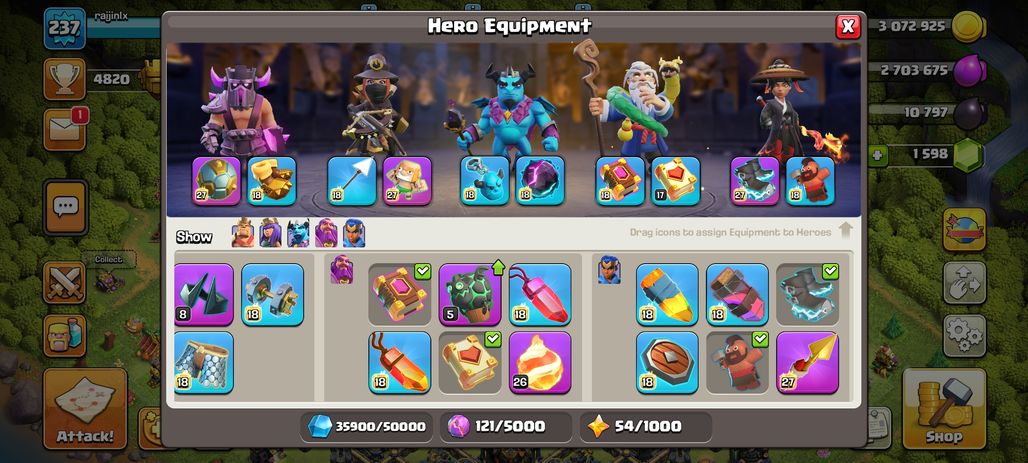This screenshot has height=463, width=1028.
Task: Select the Lavaloon Puppet upgradeable equipment
Action: (469, 294)
